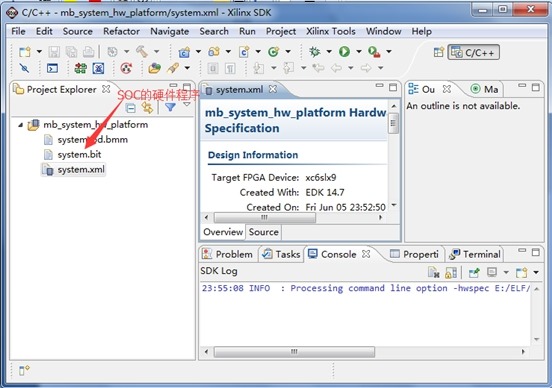This screenshot has width=552, height=388.
Task: Toggle the Scroll Lock icon in Console
Action: point(451,272)
